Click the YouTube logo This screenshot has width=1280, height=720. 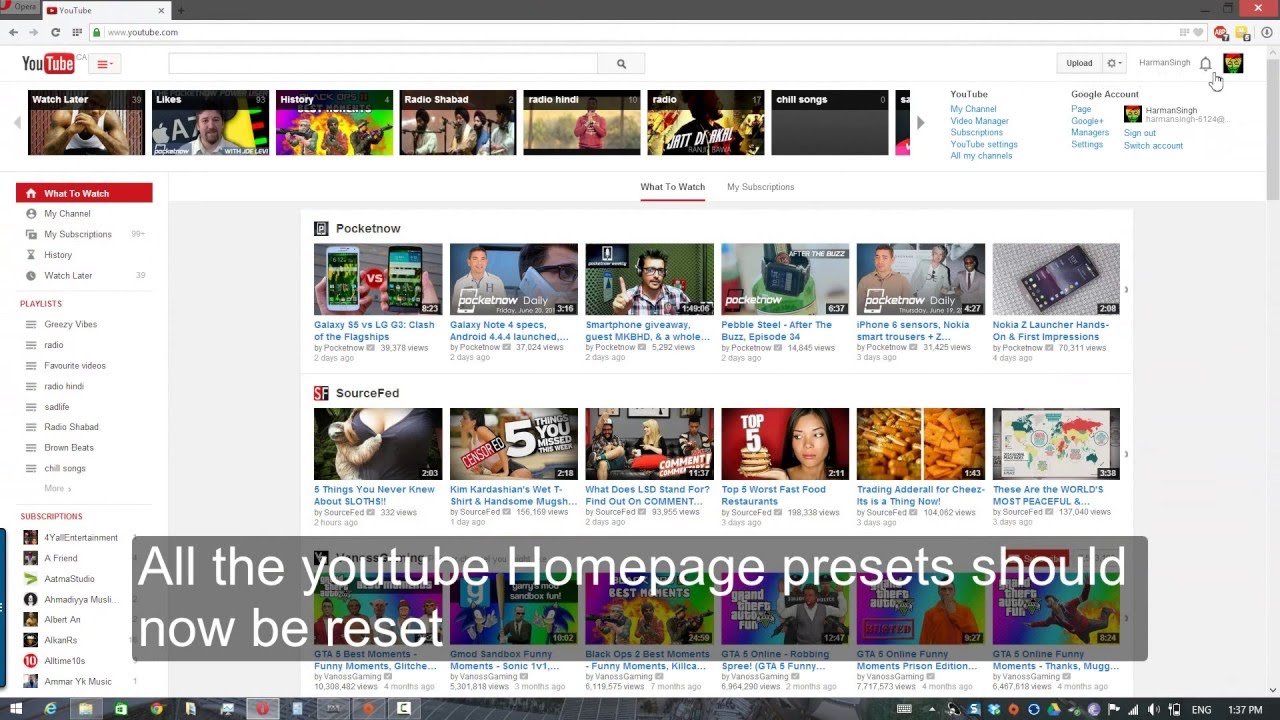(48, 64)
